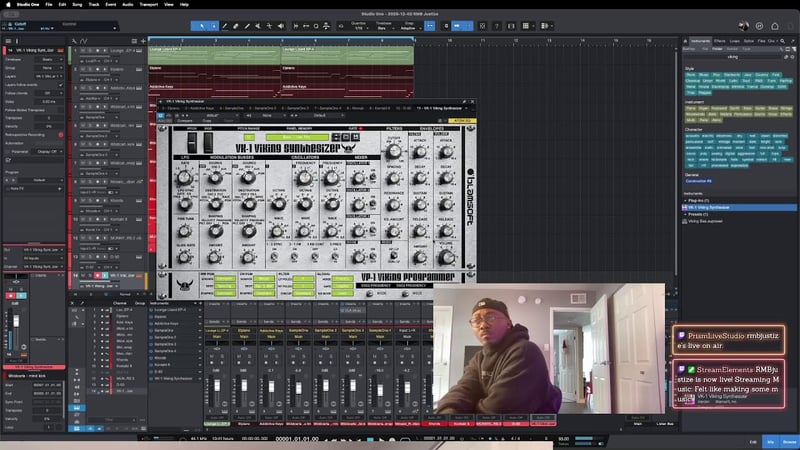The image size is (800, 450).
Task: Select the Listen speaker tool
Action: (281, 26)
